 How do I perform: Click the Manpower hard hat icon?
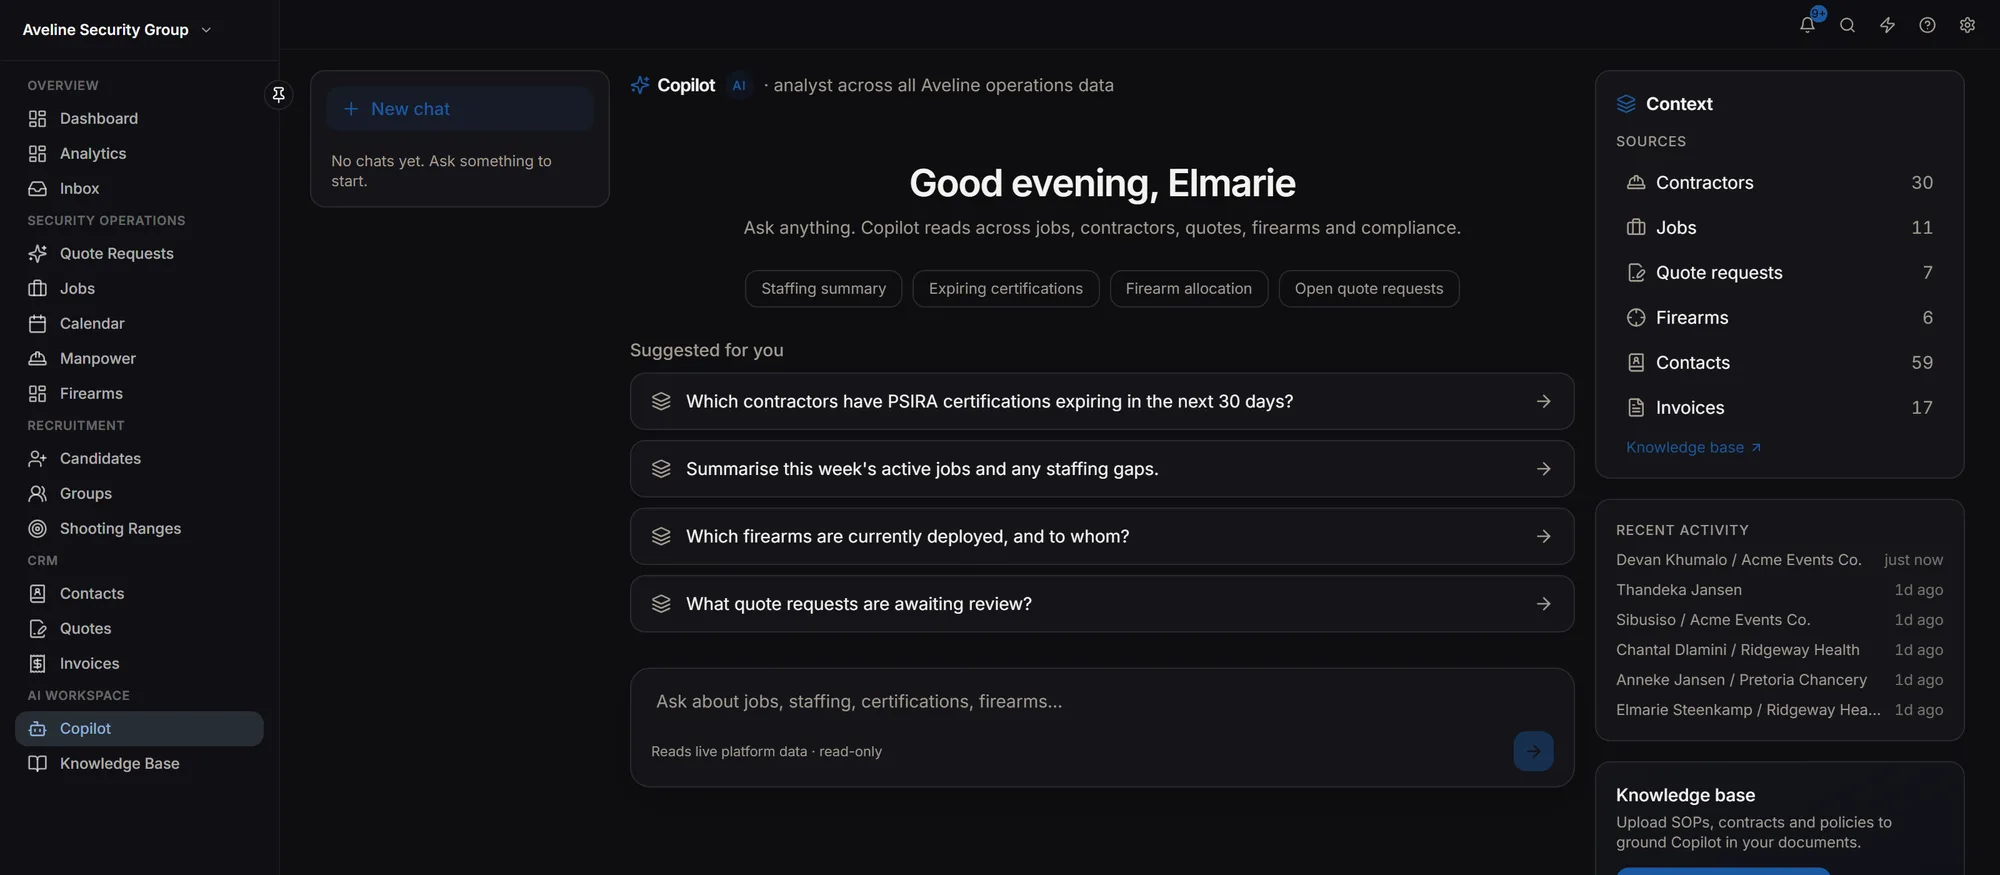coord(38,358)
